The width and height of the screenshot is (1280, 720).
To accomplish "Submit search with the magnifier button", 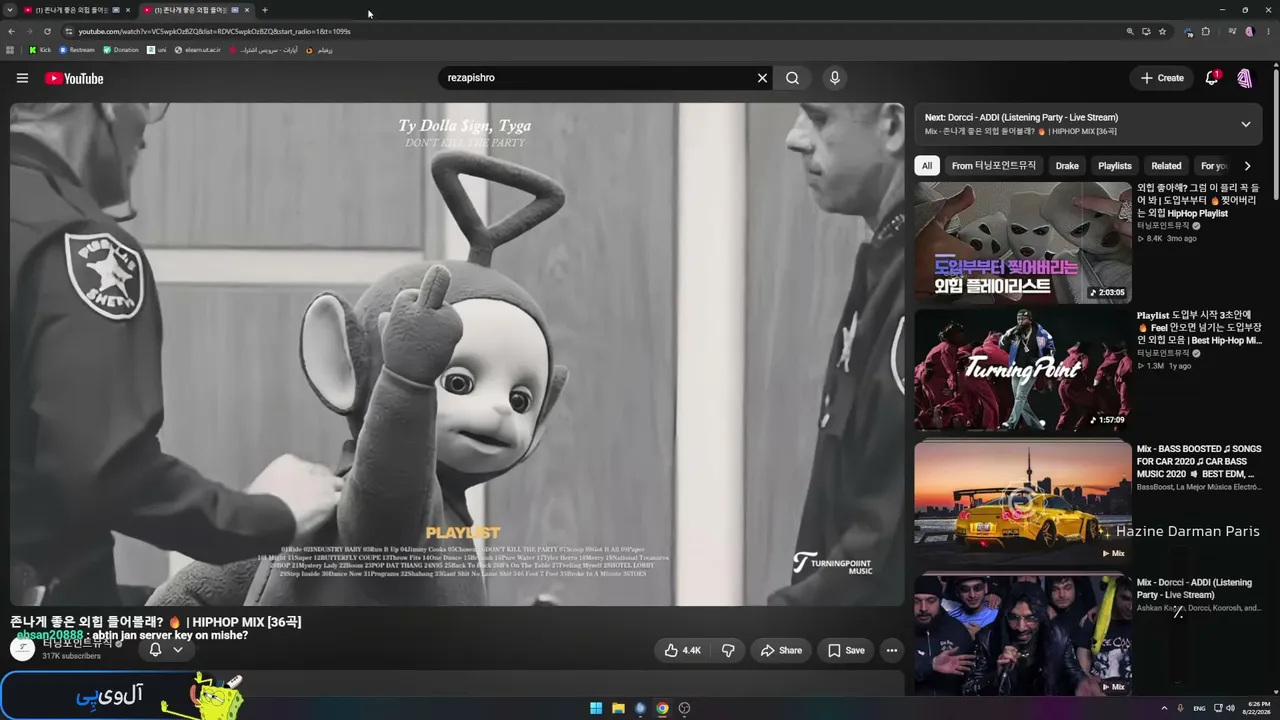I will click(x=792, y=78).
